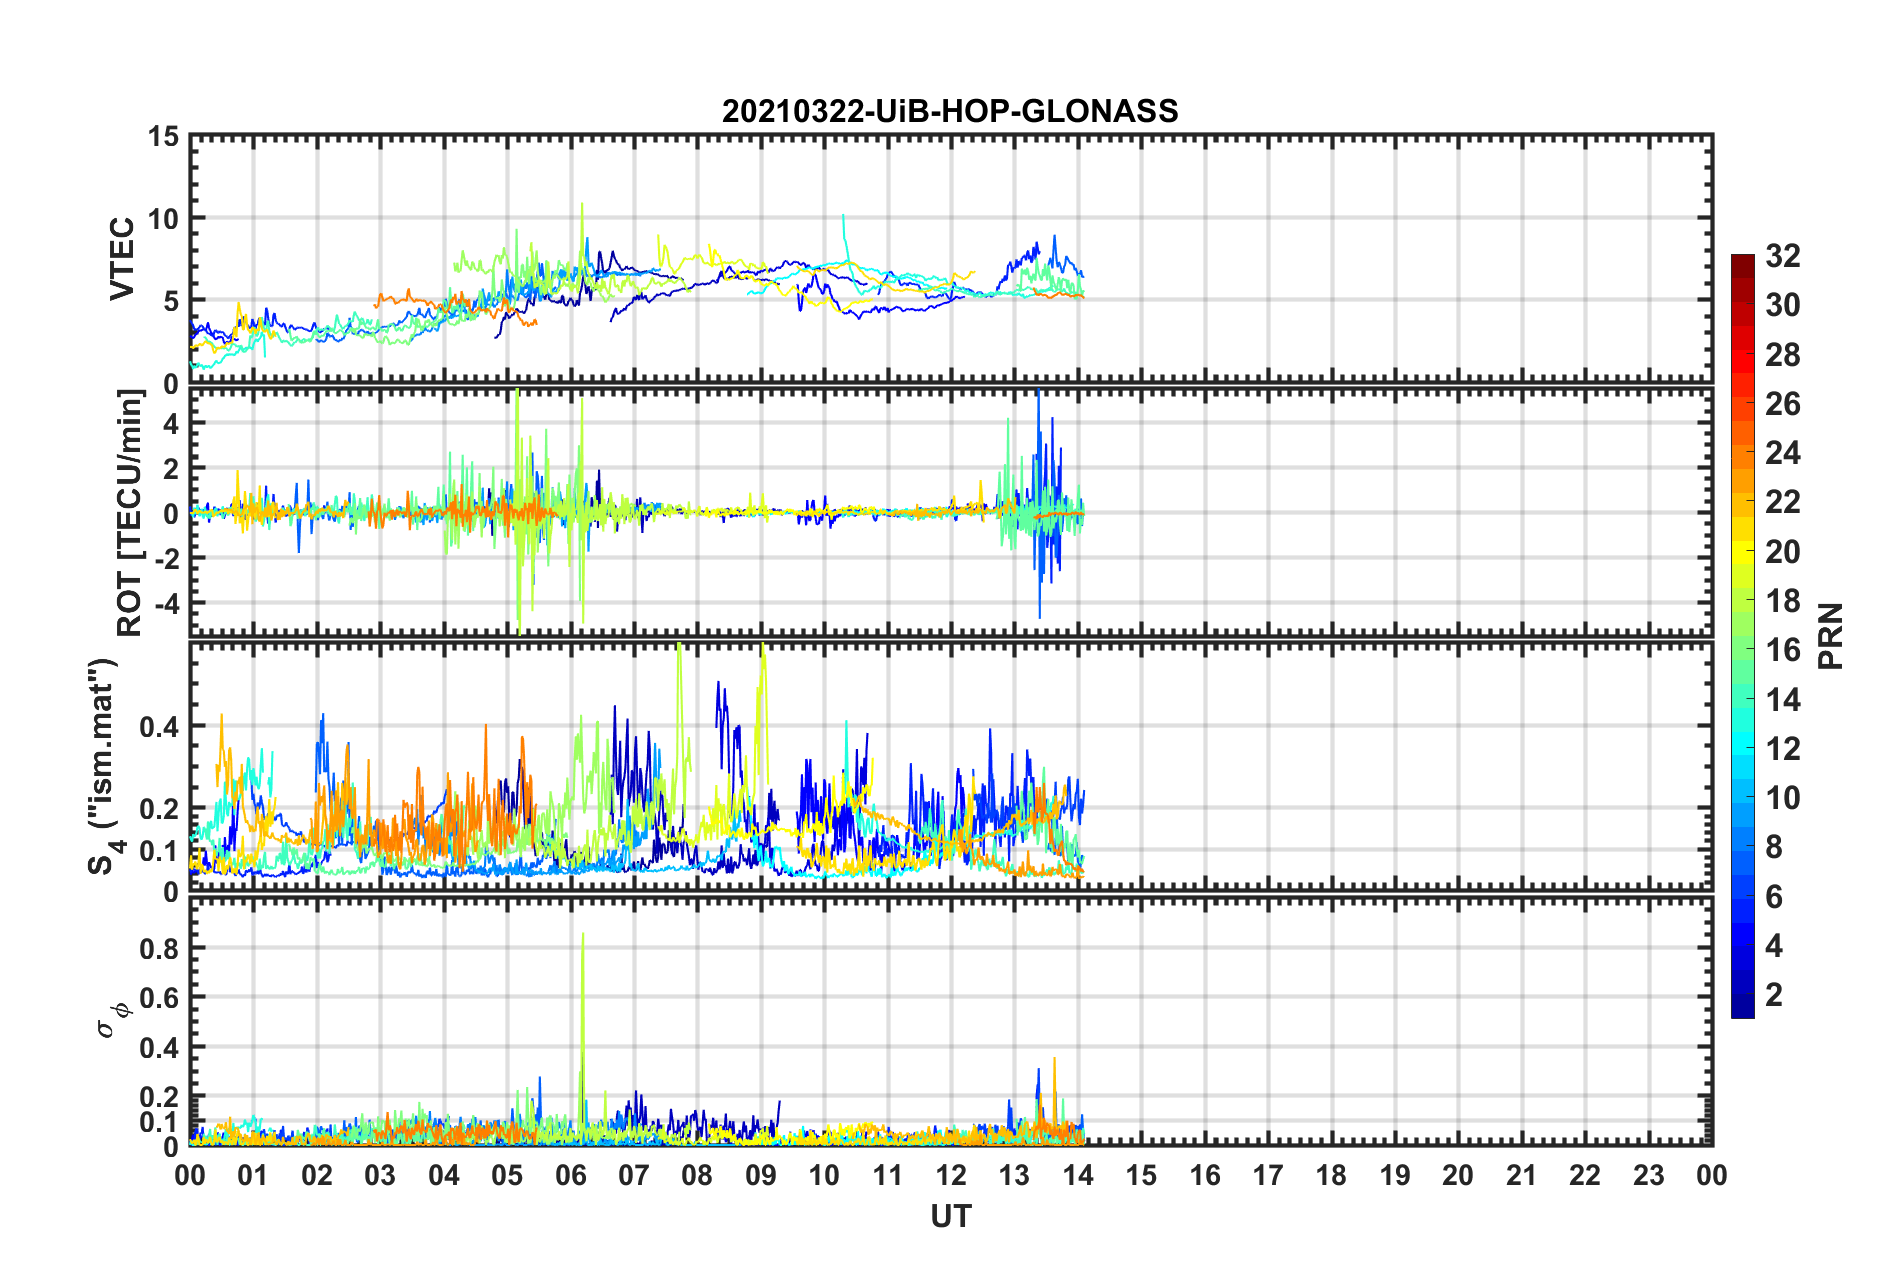Click tick label 20 on PRN colorbar

pyautogui.click(x=1782, y=552)
